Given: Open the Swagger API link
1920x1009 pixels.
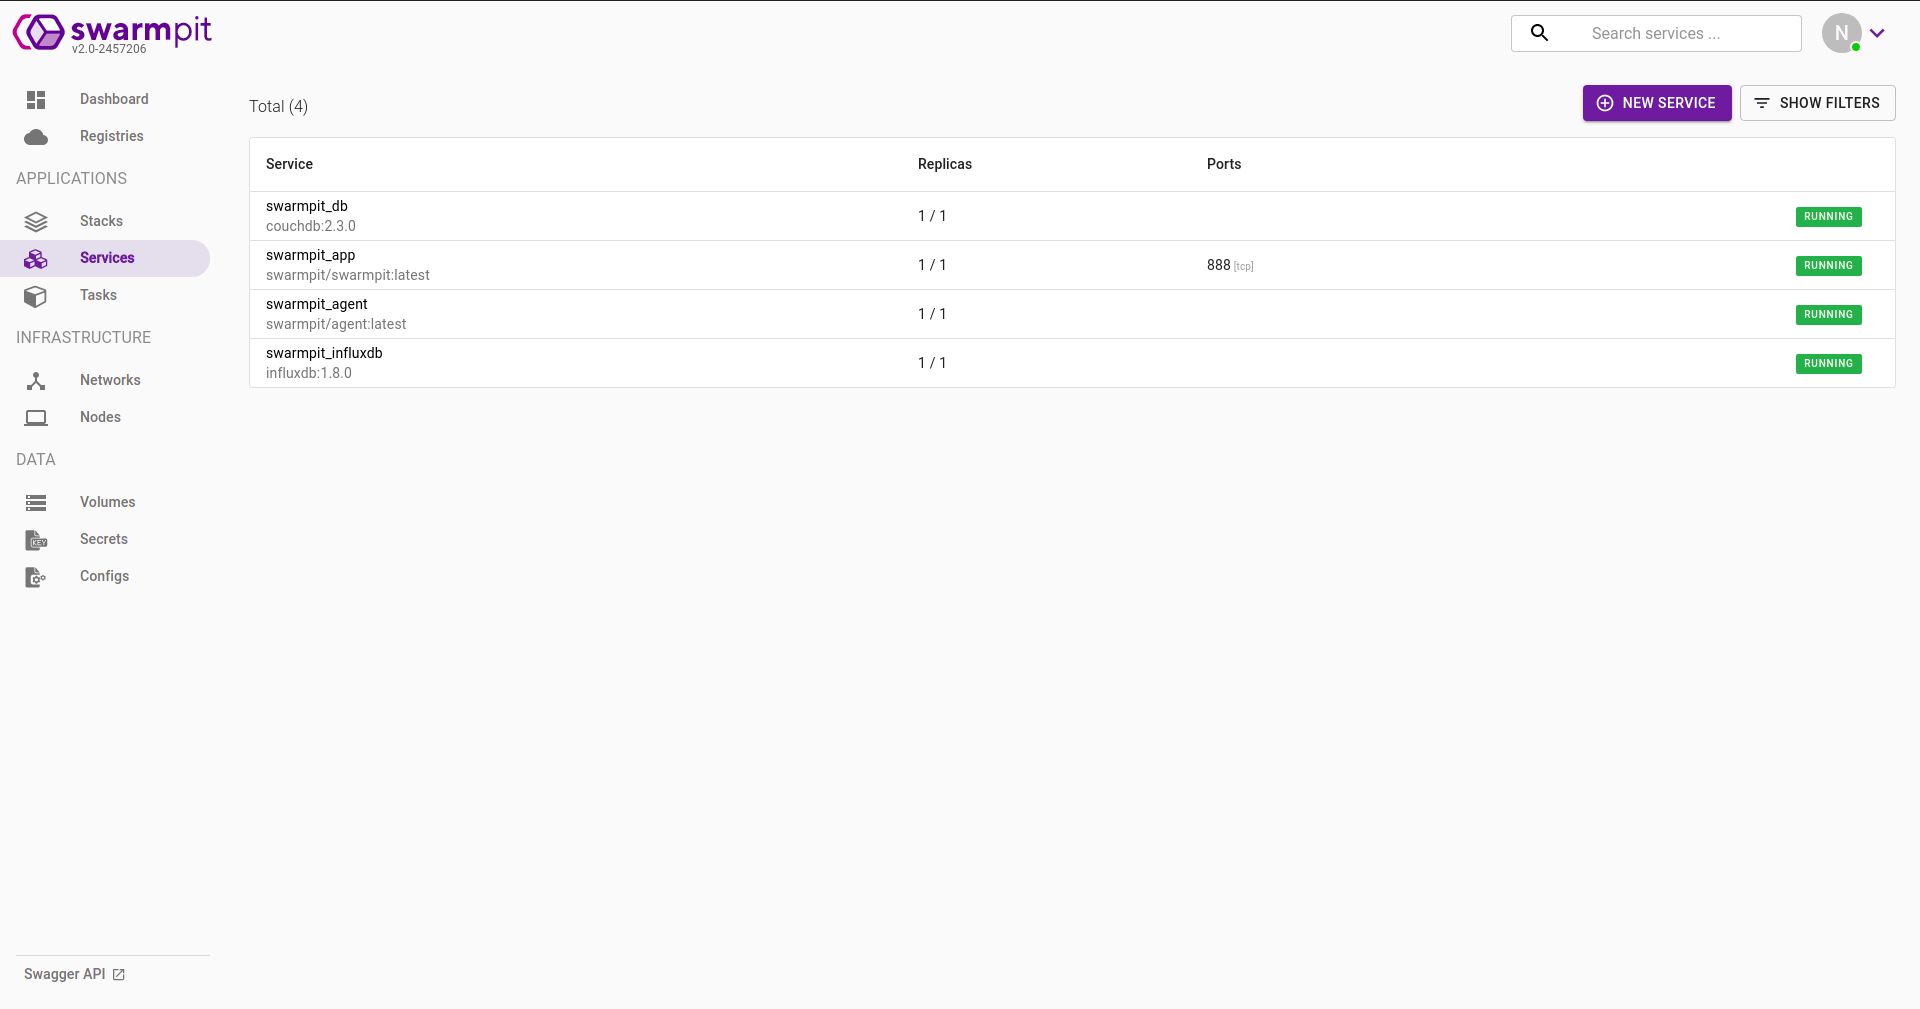Looking at the screenshot, I should (x=74, y=974).
